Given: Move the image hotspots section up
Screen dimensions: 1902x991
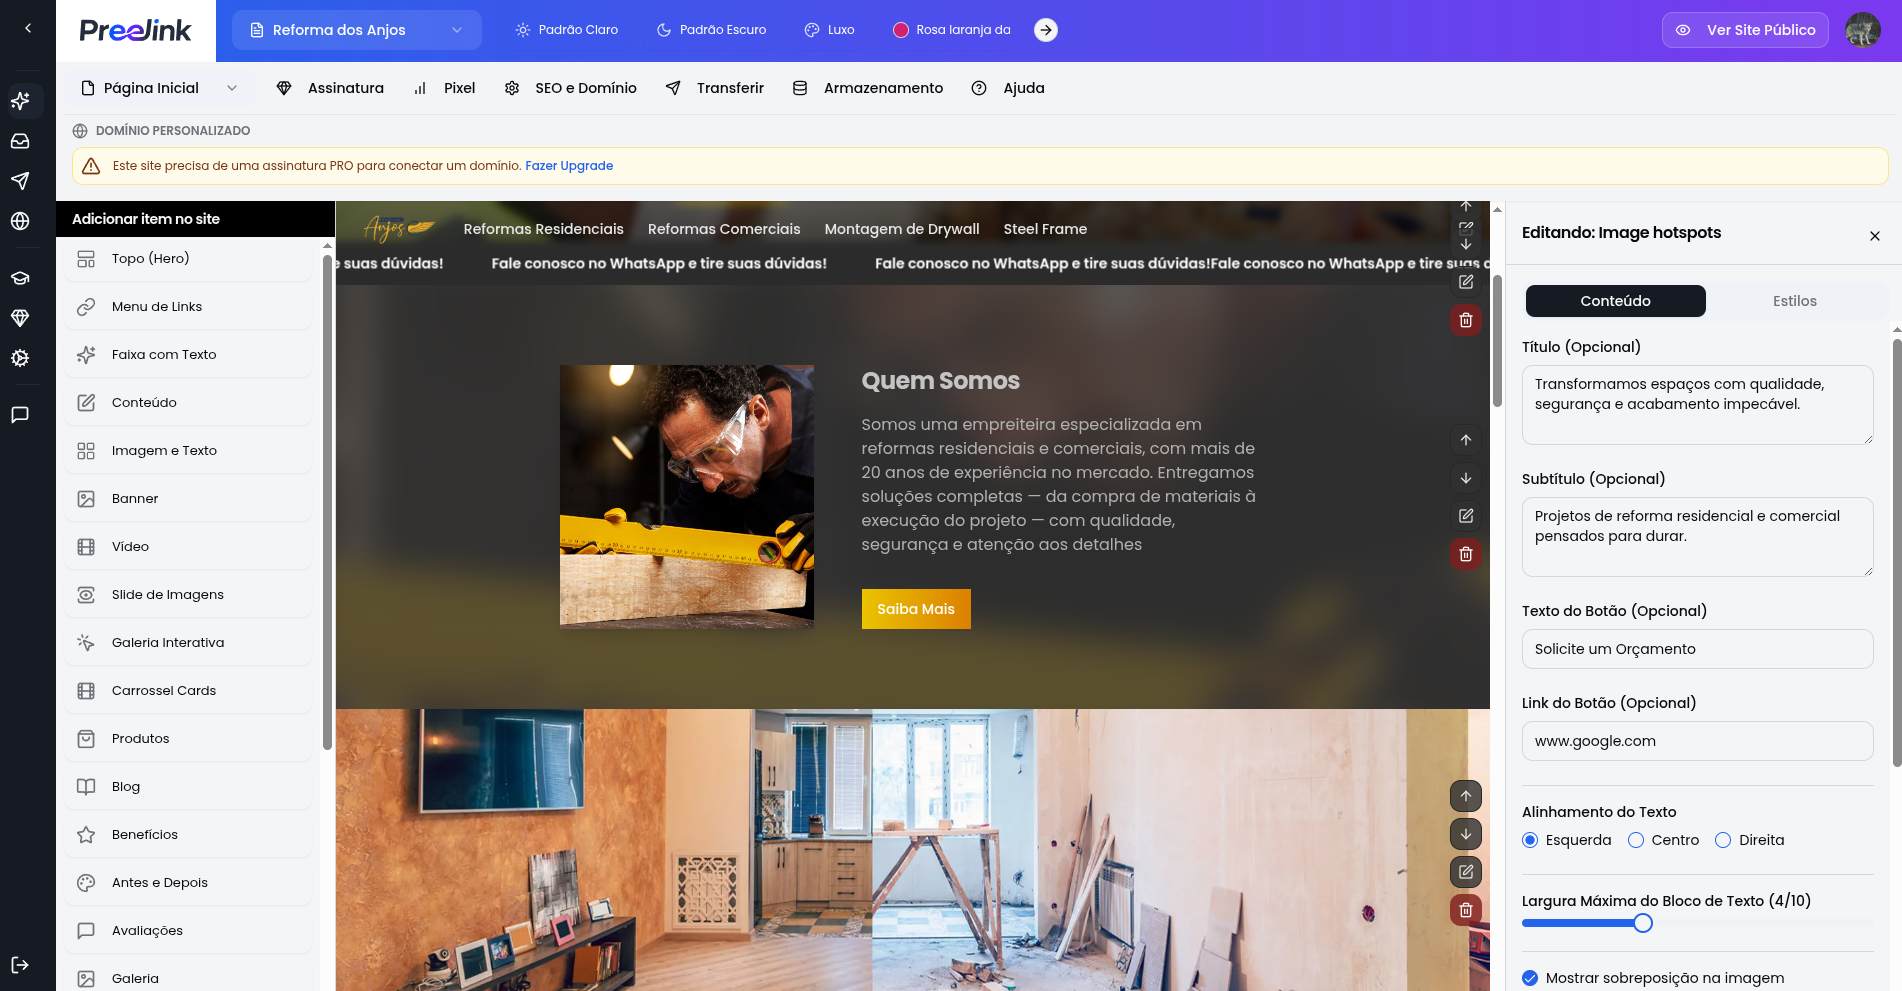Looking at the screenshot, I should click(x=1466, y=796).
